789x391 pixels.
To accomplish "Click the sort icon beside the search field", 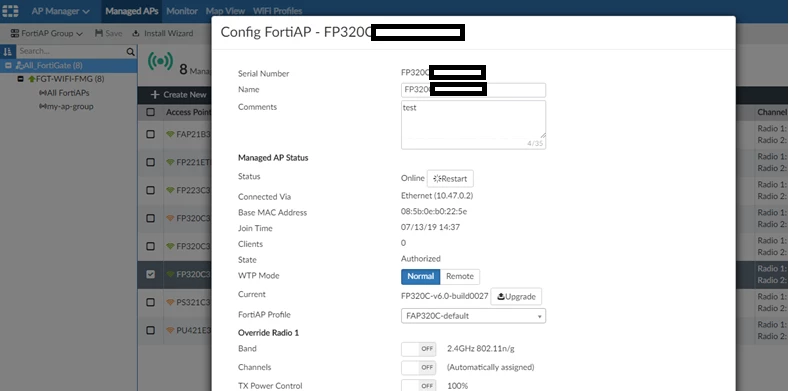I will (7, 51).
